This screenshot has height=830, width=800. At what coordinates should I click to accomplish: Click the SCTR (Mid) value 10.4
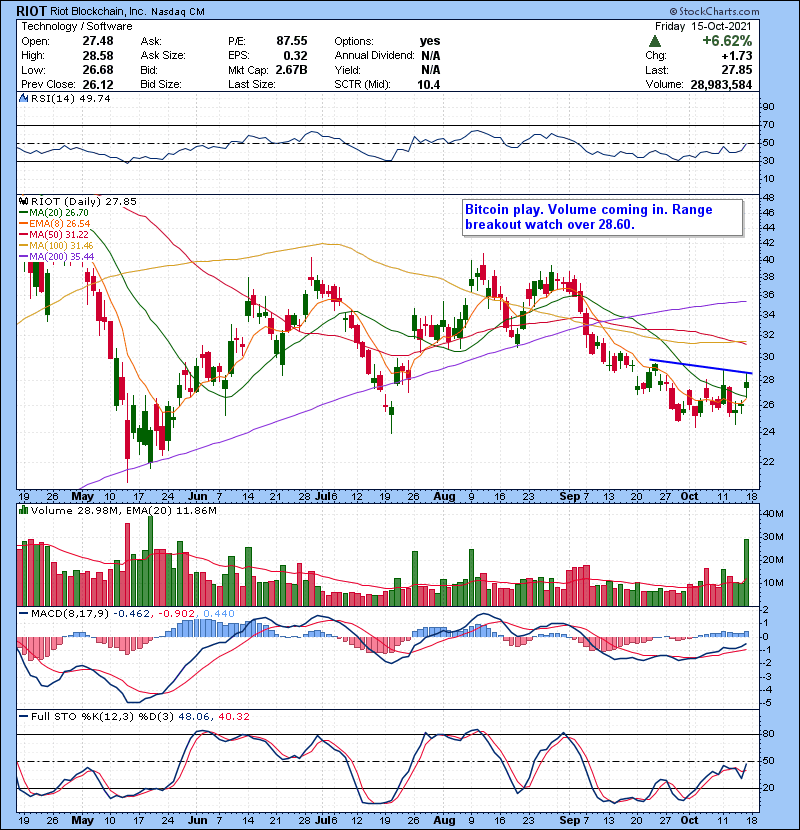tap(428, 85)
